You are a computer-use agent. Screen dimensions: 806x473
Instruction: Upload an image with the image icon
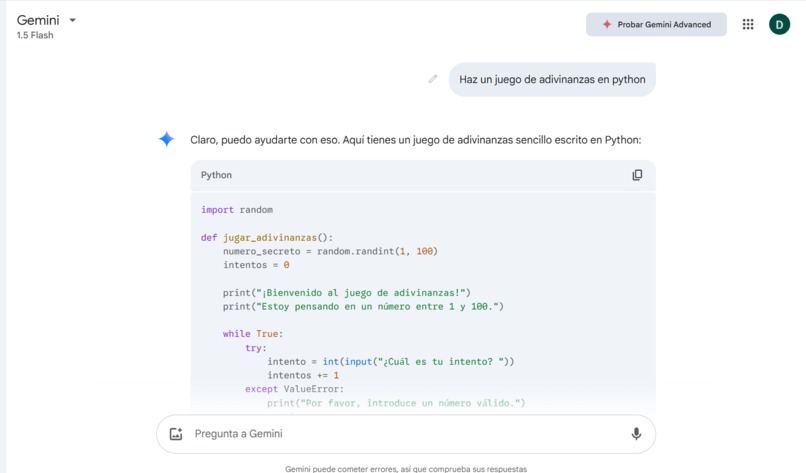click(x=176, y=434)
